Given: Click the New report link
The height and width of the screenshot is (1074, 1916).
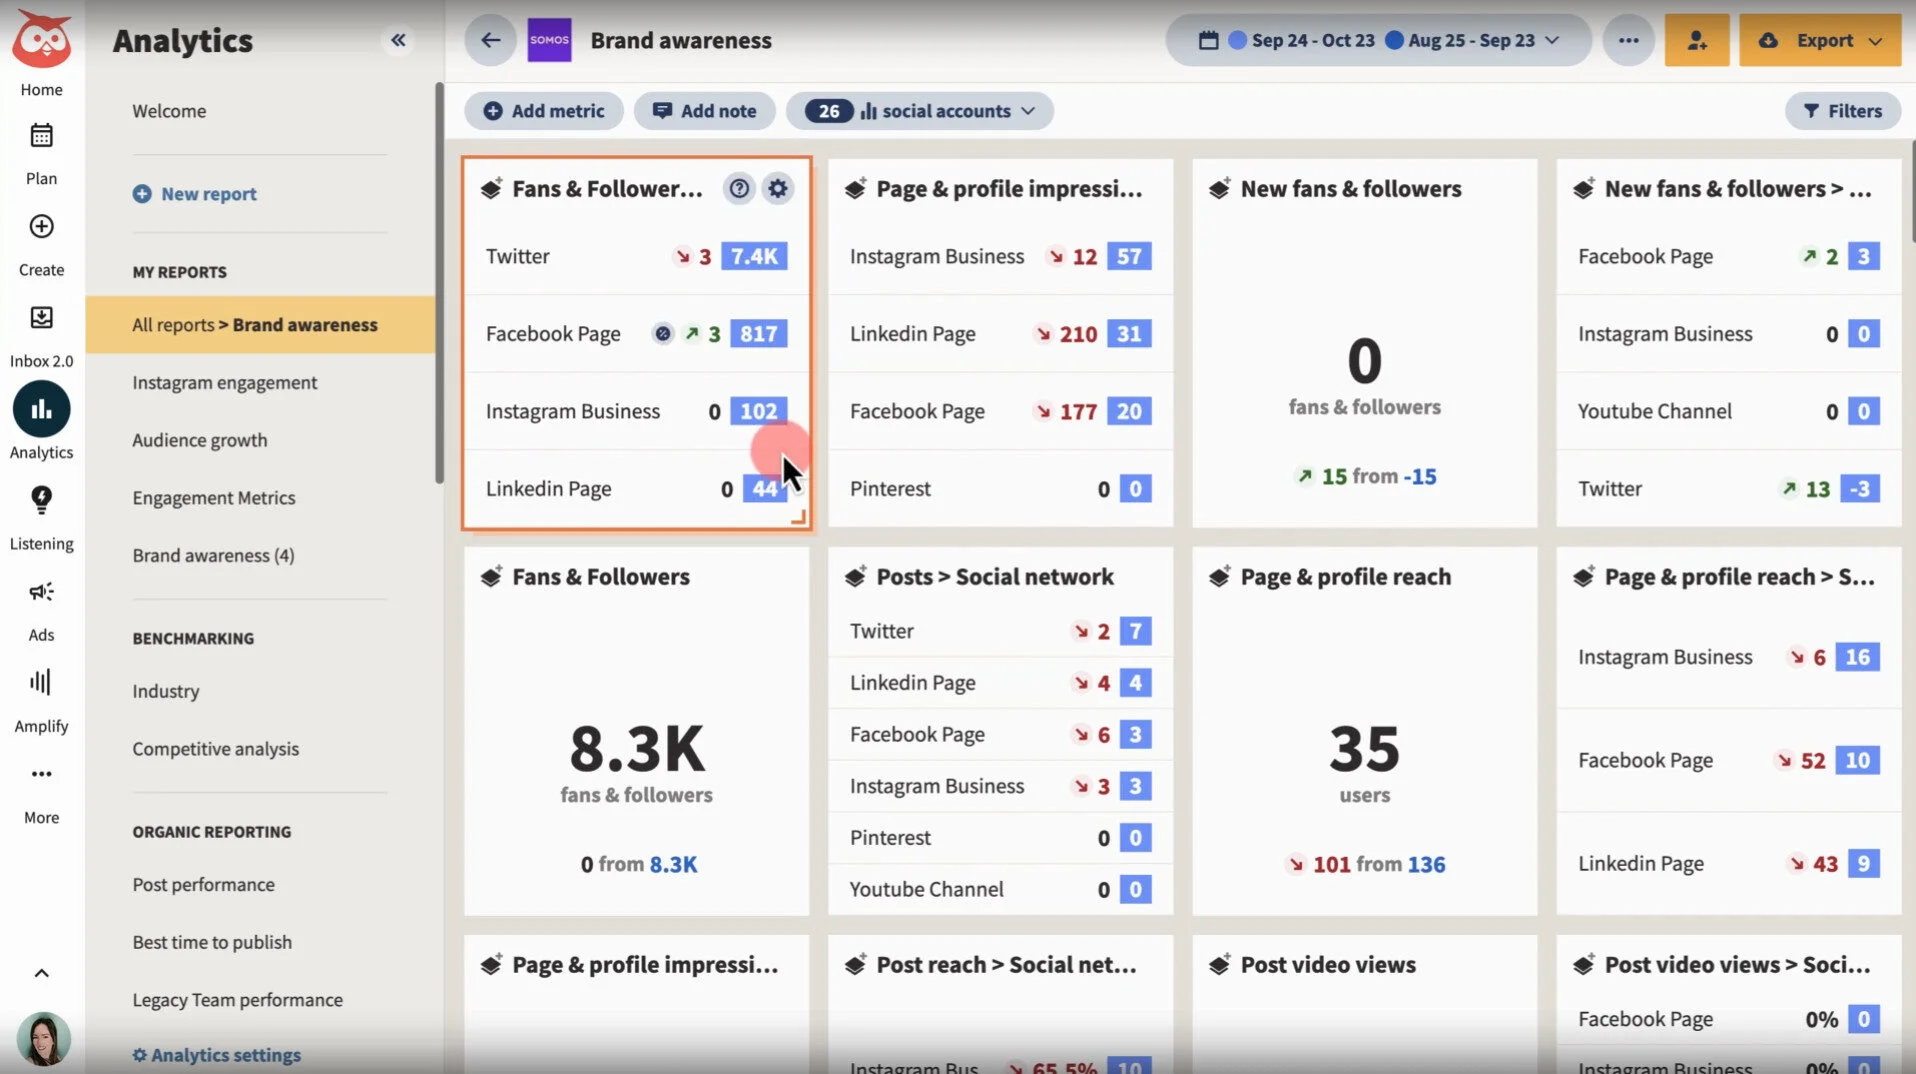Looking at the screenshot, I should coord(195,194).
